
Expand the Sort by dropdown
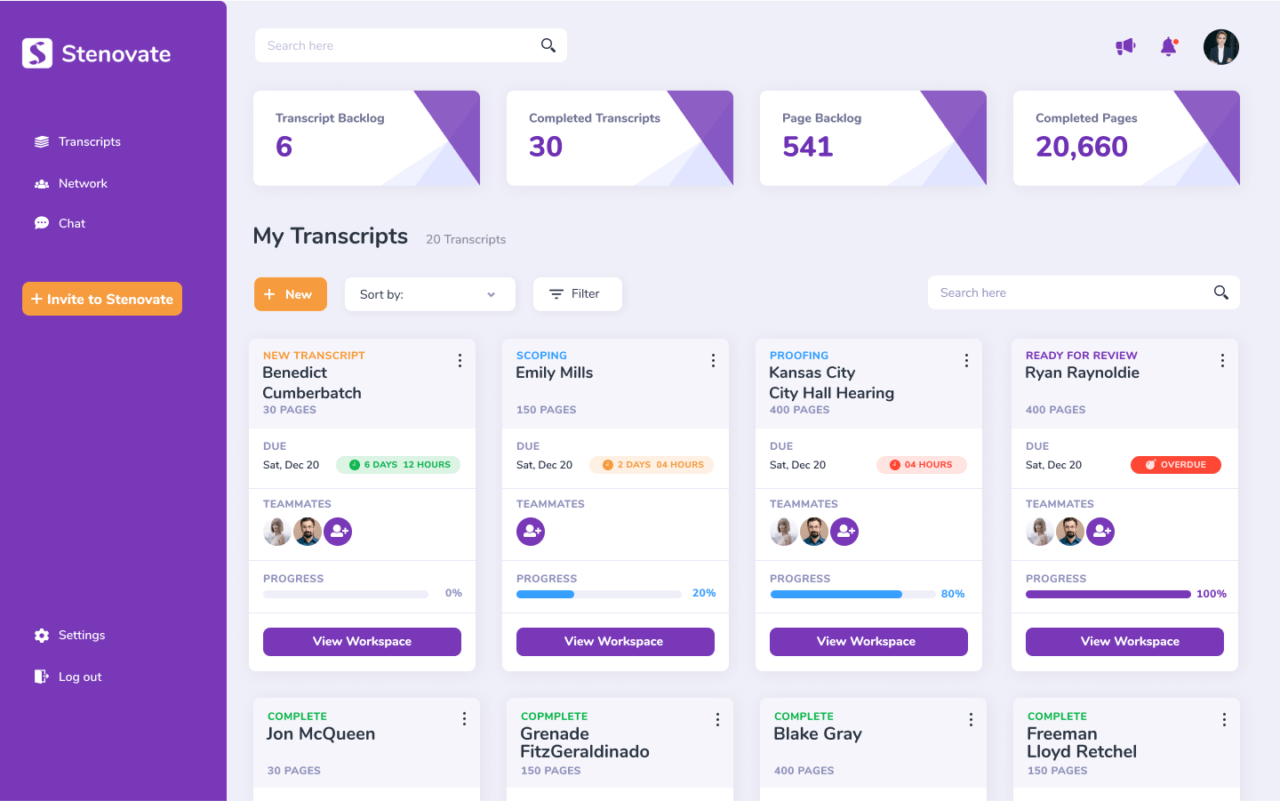430,294
